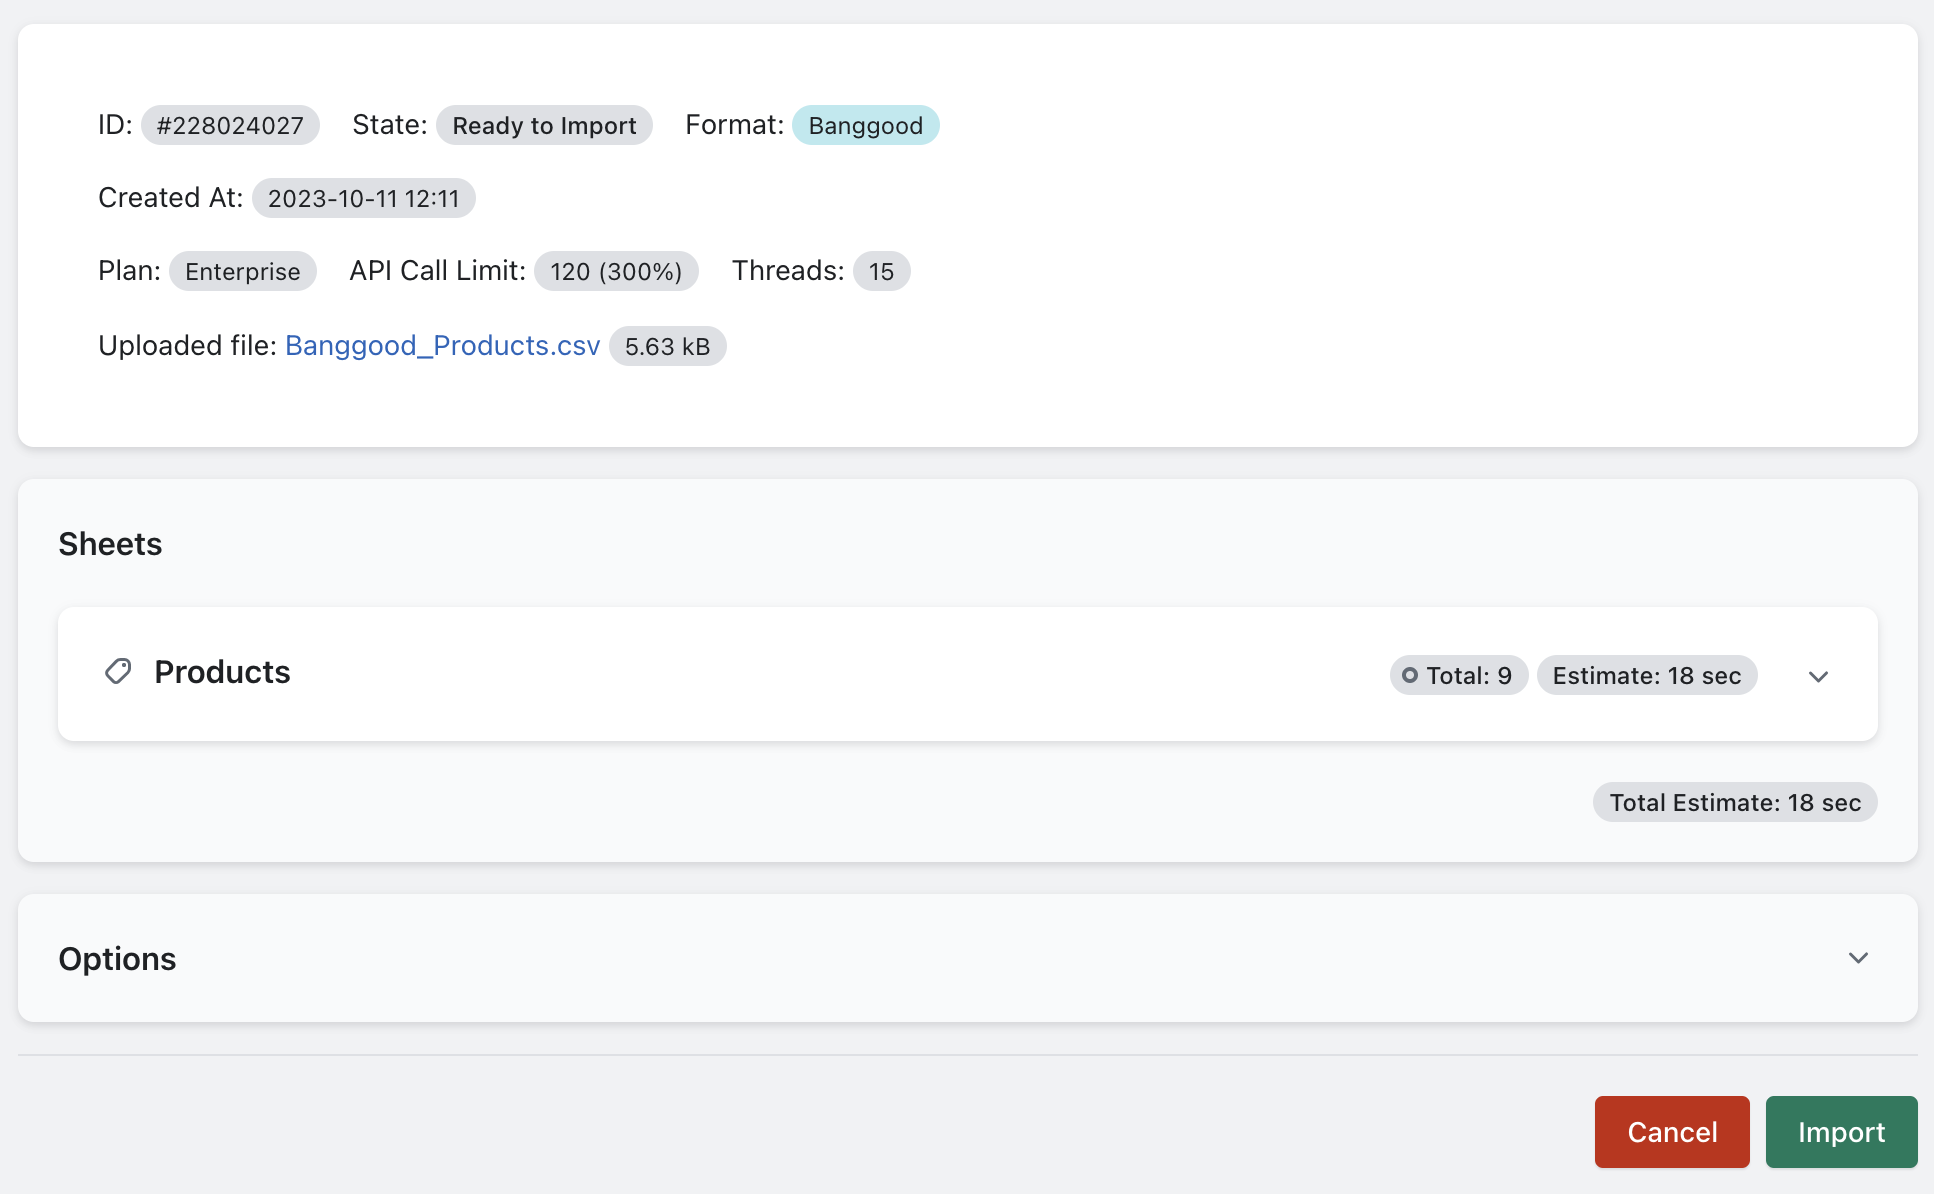Click the Threads 15 badge
Screen dimensions: 1934x1194
881,271
